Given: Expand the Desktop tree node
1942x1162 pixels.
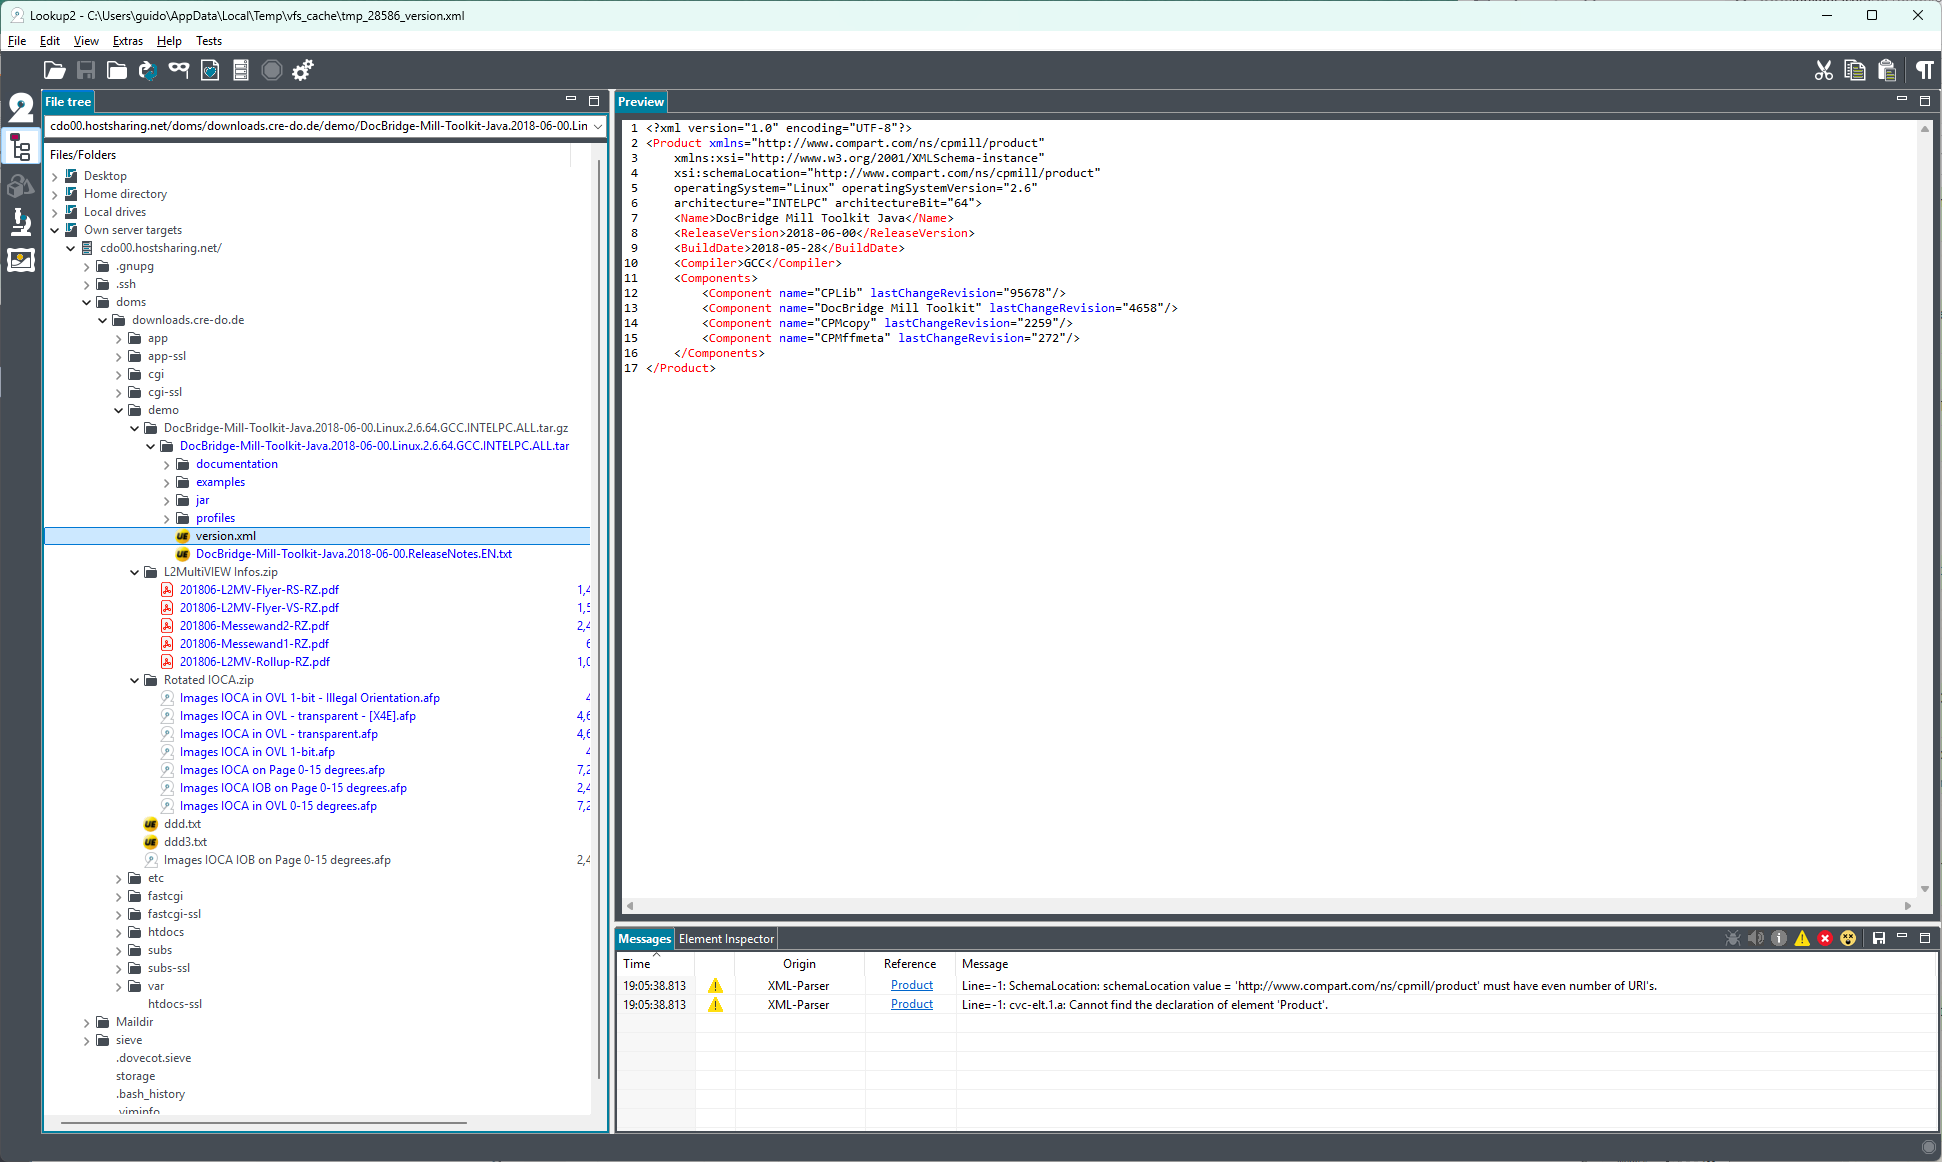Looking at the screenshot, I should click(55, 176).
